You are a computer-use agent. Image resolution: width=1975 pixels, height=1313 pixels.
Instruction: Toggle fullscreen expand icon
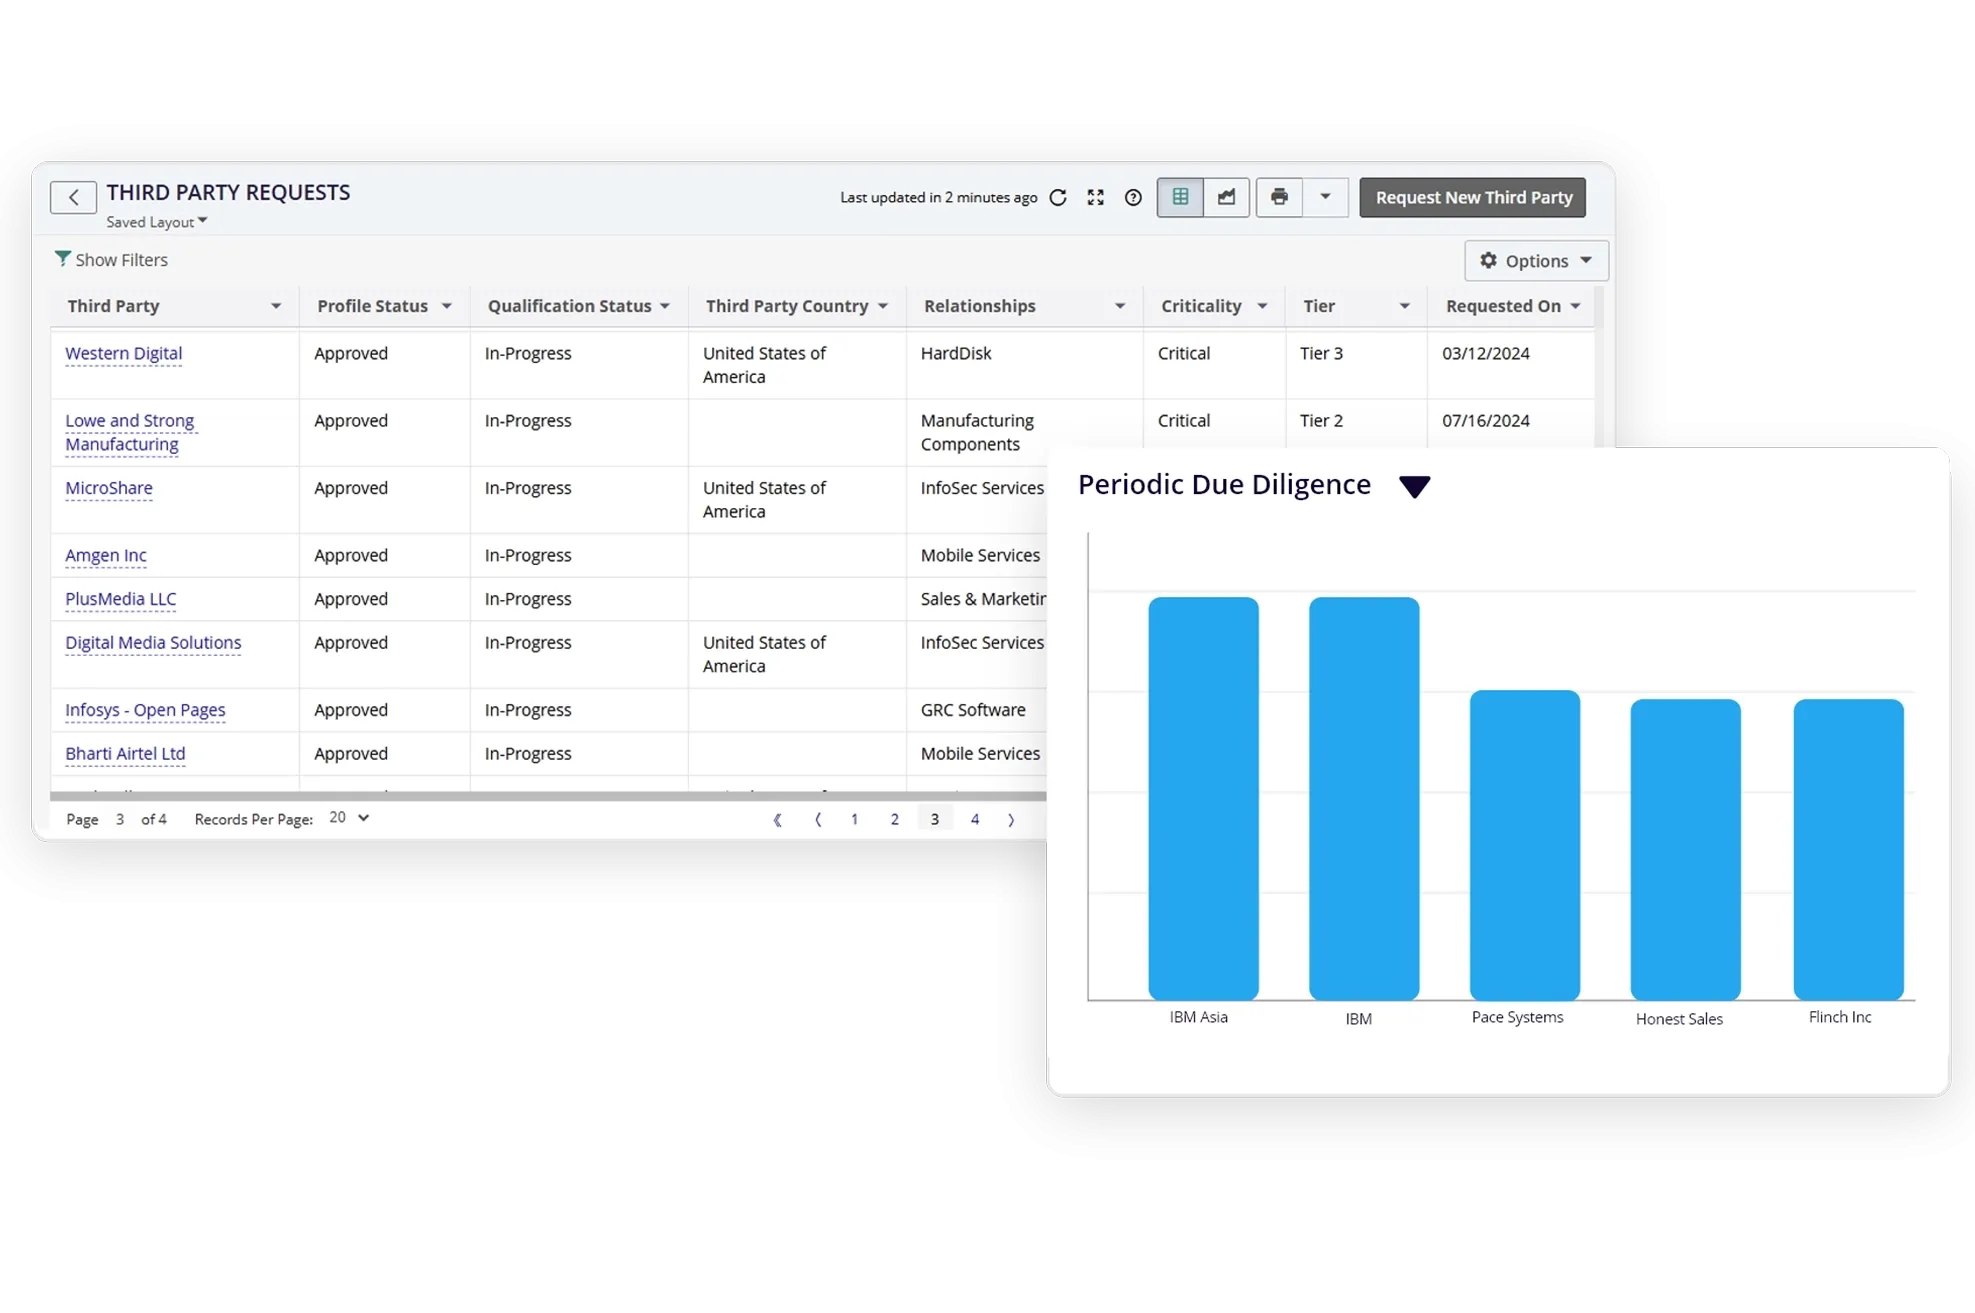click(x=1095, y=197)
